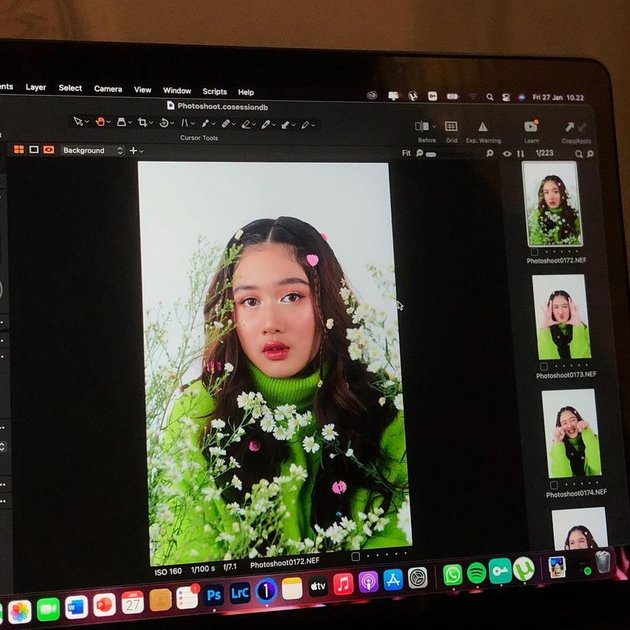Click the Before comparison button
The width and height of the screenshot is (630, 630).
(x=421, y=126)
